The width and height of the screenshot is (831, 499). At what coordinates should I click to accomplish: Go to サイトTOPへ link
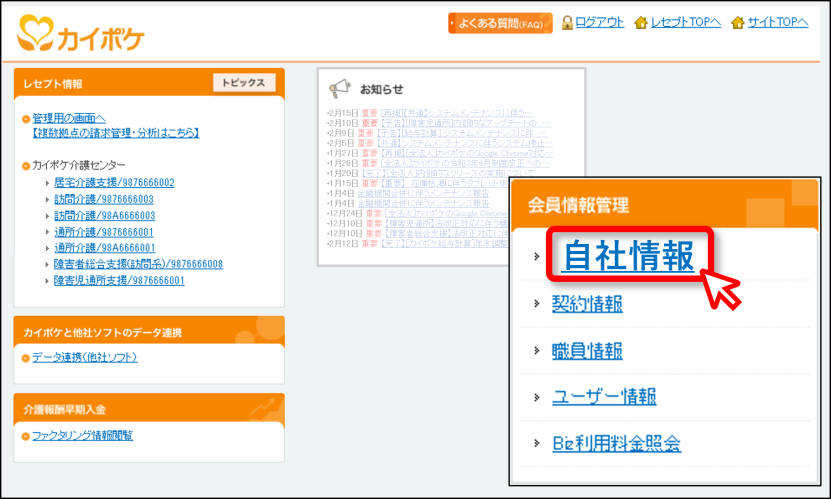click(x=777, y=22)
